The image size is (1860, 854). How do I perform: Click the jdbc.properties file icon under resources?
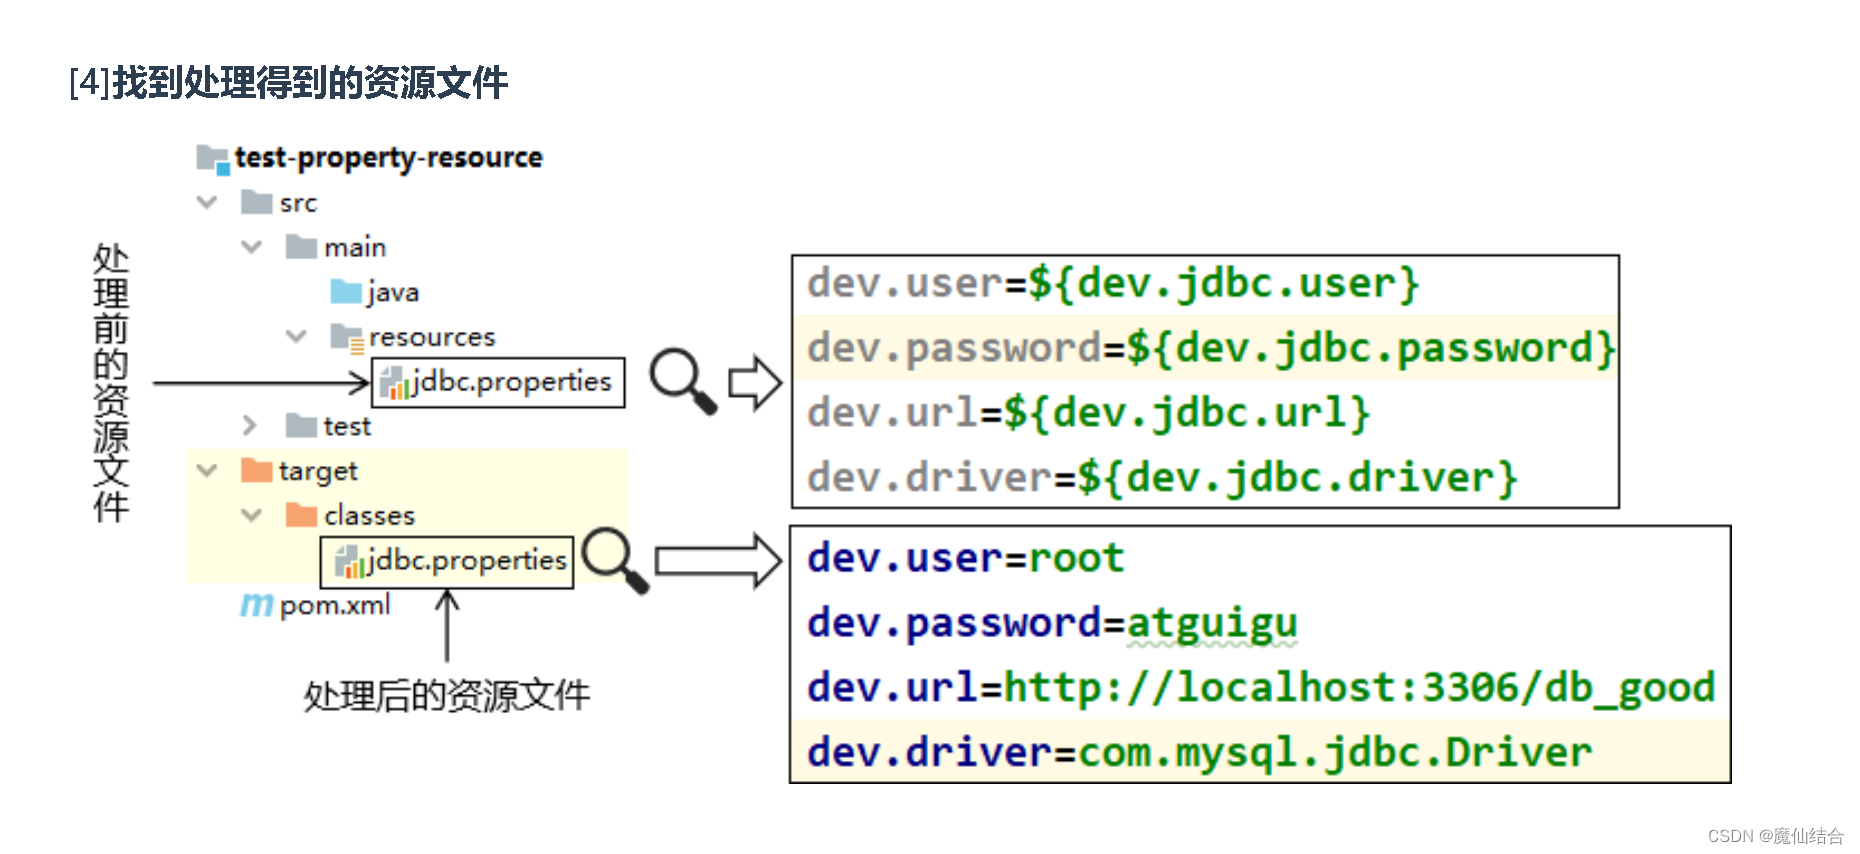click(395, 383)
